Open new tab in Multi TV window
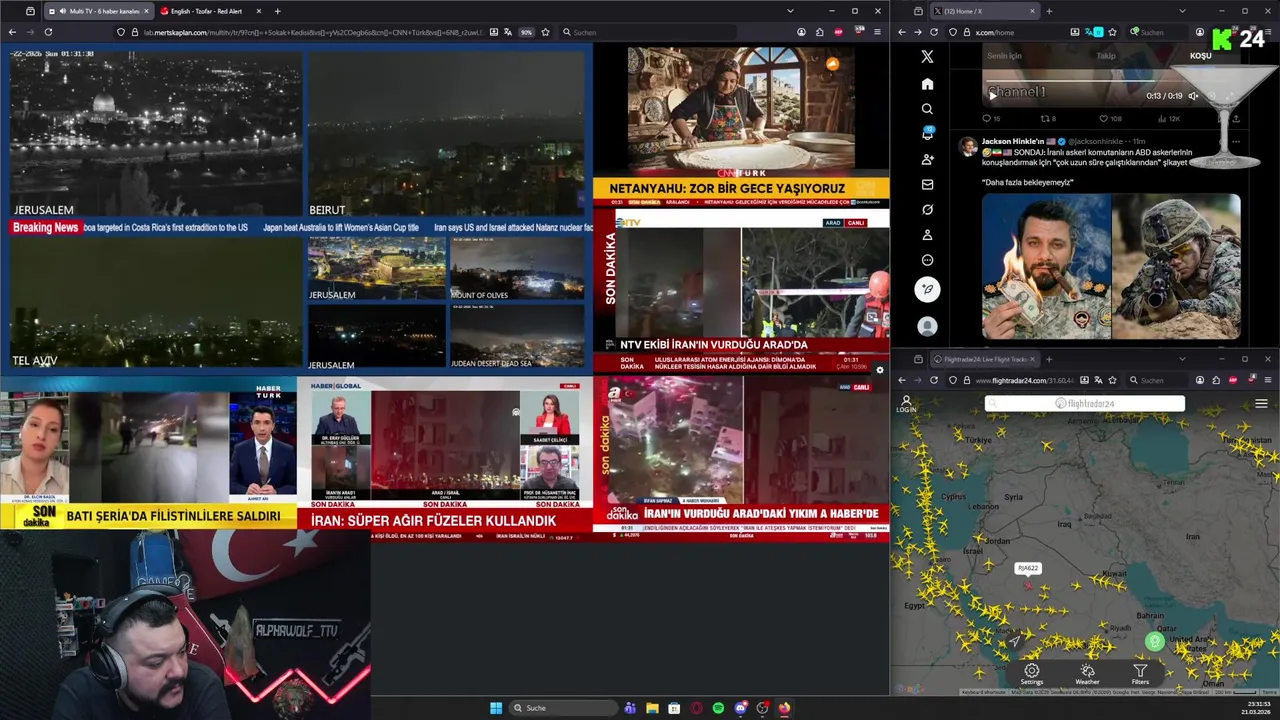Image resolution: width=1280 pixels, height=720 pixels. (x=277, y=11)
